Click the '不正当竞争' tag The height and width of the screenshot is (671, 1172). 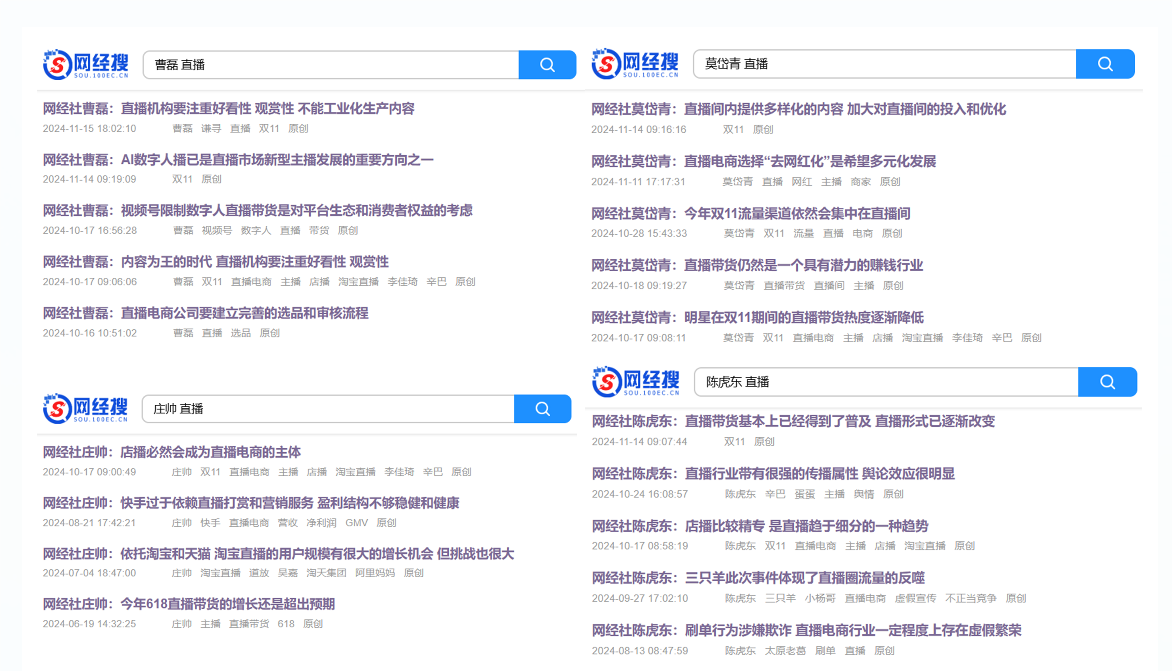point(970,599)
